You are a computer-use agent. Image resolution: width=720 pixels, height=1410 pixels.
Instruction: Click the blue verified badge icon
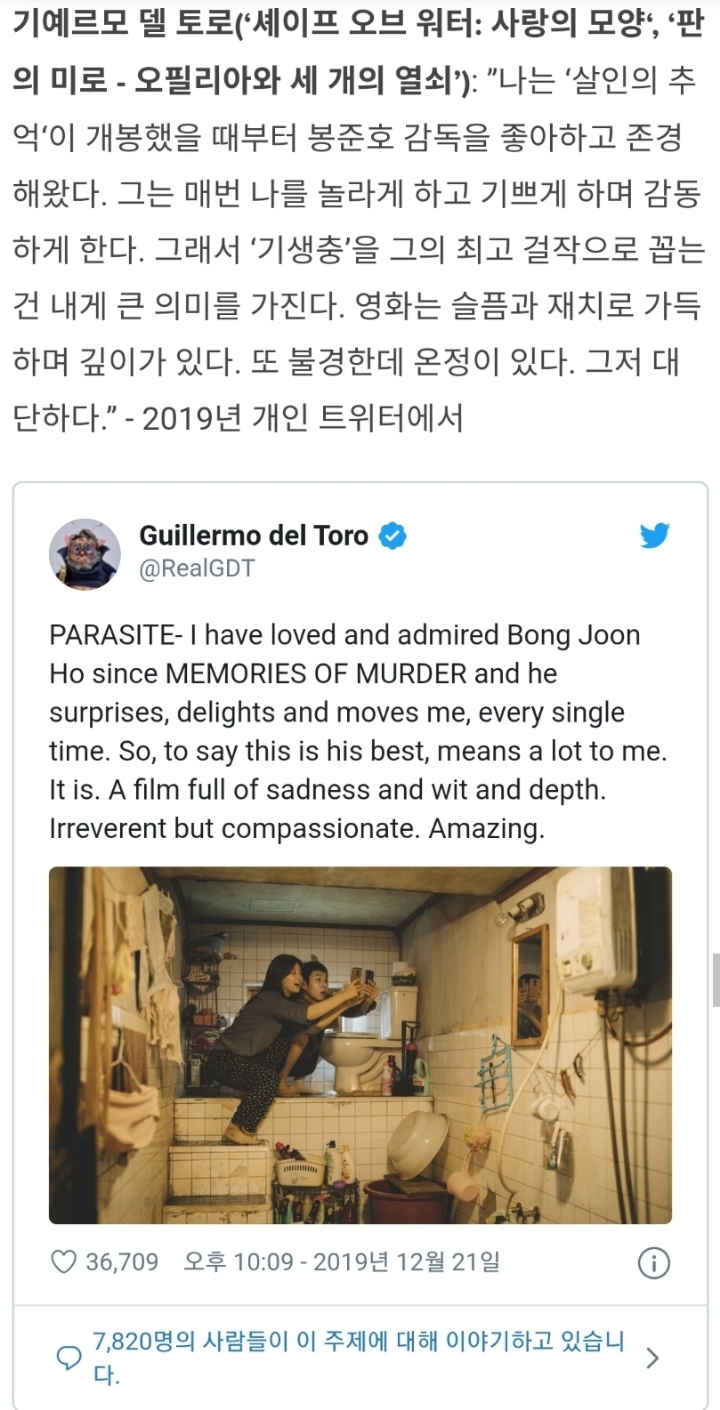click(x=394, y=535)
